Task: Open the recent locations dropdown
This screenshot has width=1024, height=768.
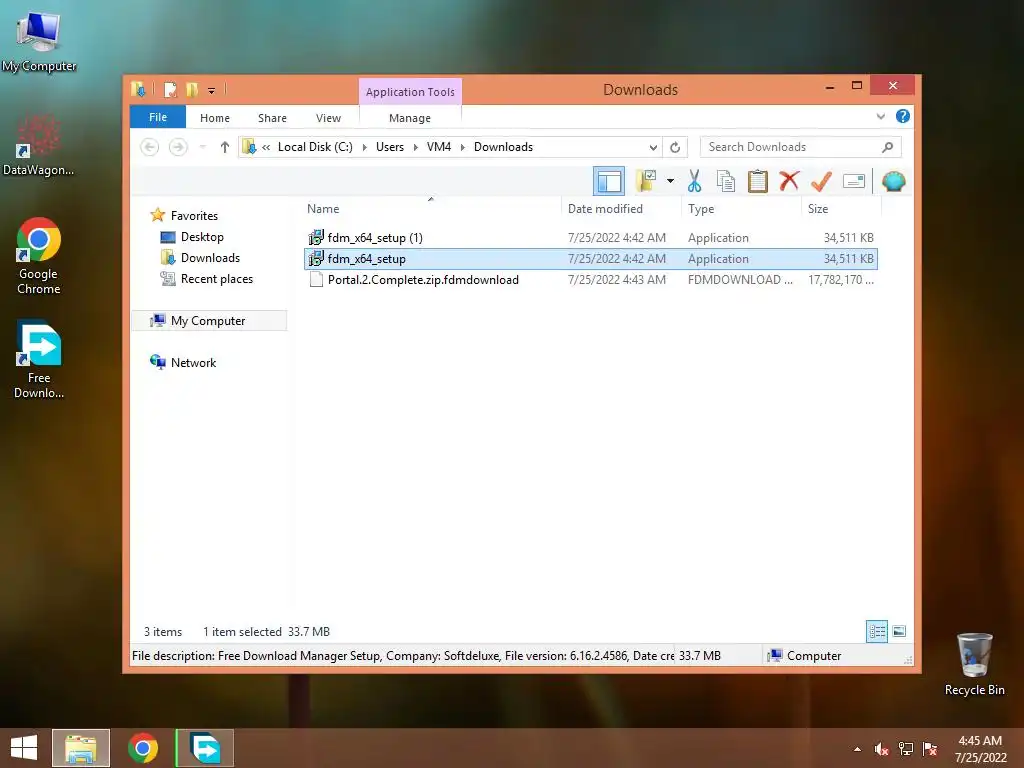Action: [202, 147]
